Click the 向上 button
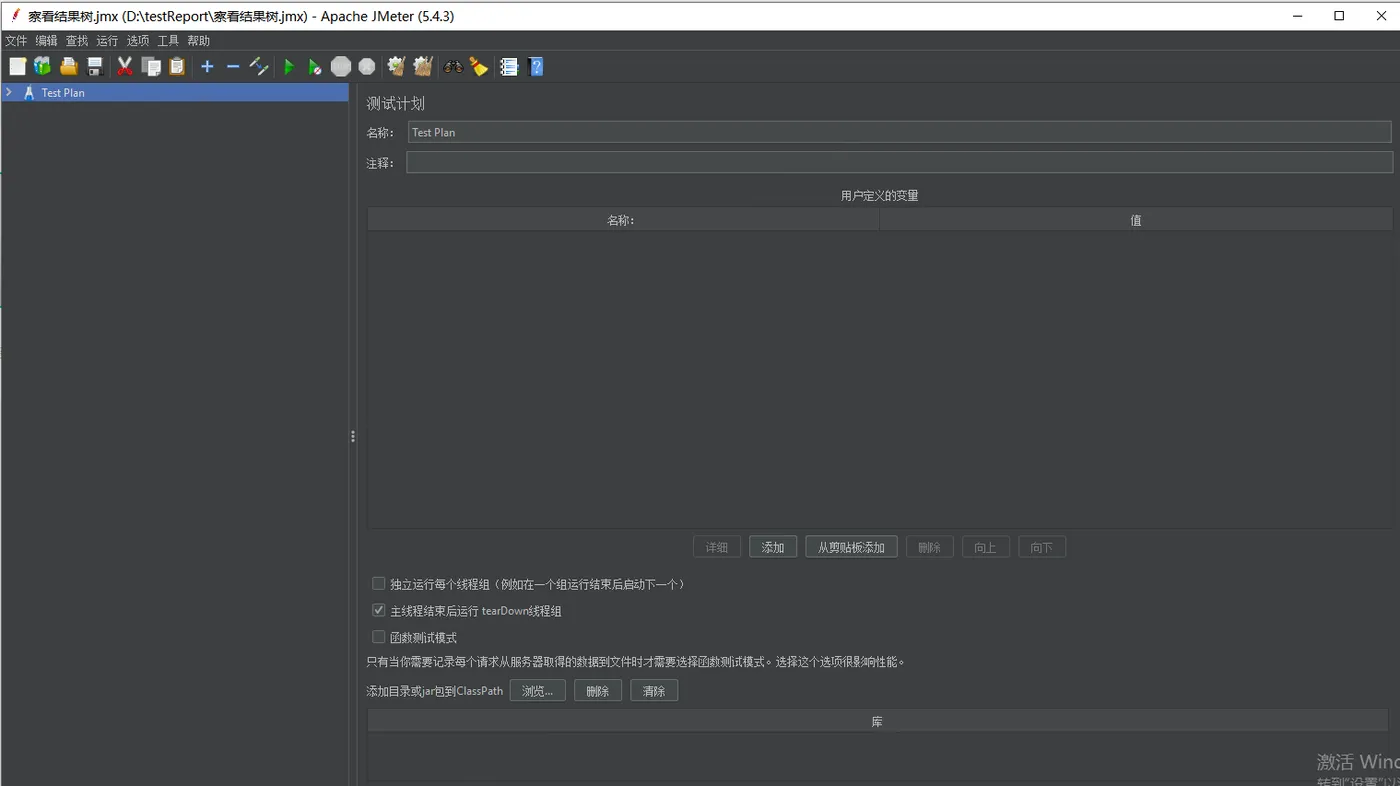This screenshot has width=1400, height=786. [x=985, y=547]
